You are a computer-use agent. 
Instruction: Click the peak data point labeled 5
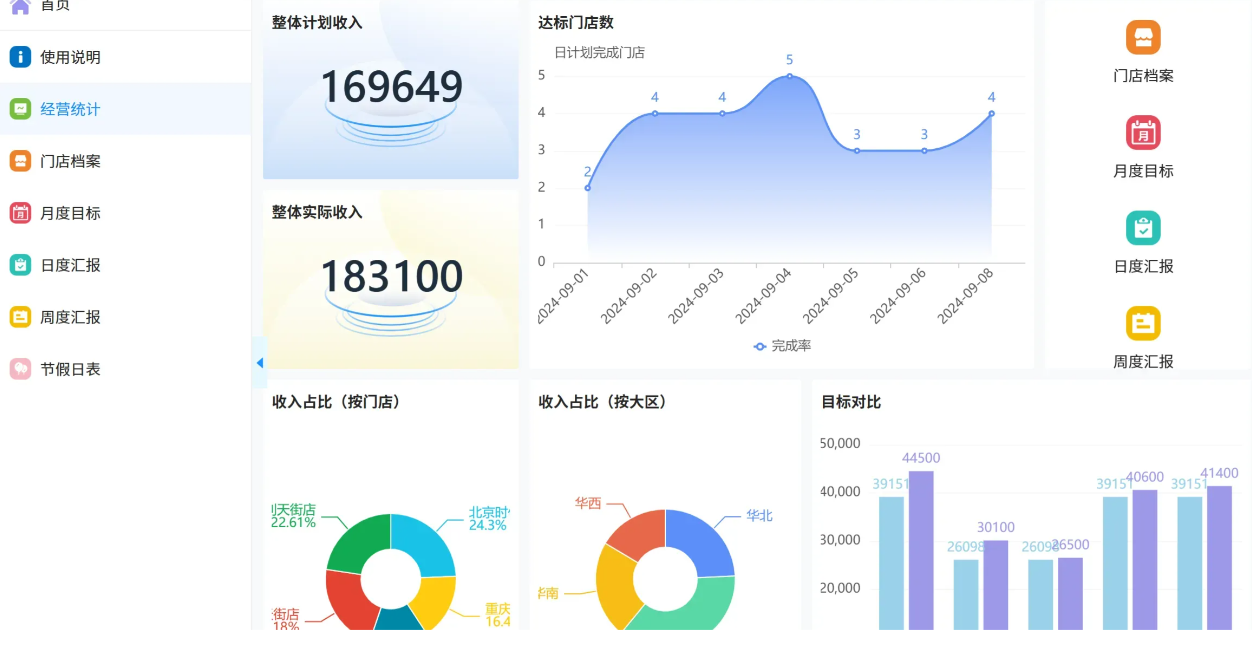(789, 76)
